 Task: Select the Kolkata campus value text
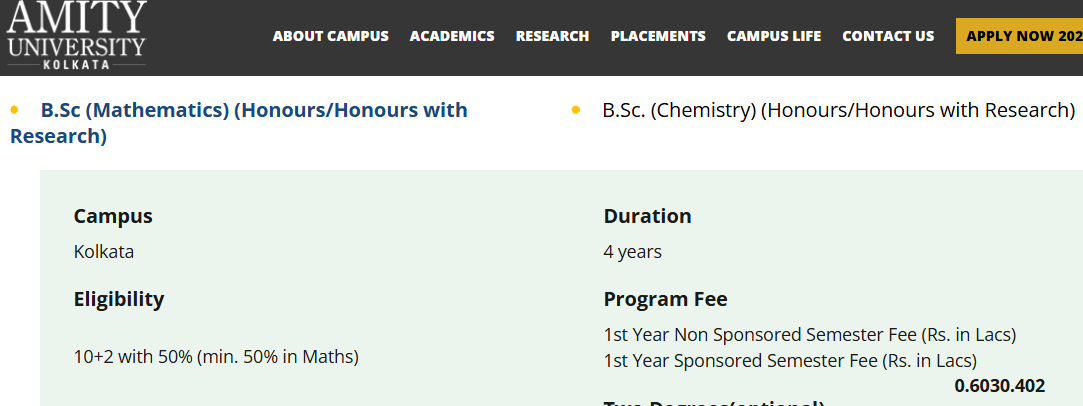(x=104, y=252)
